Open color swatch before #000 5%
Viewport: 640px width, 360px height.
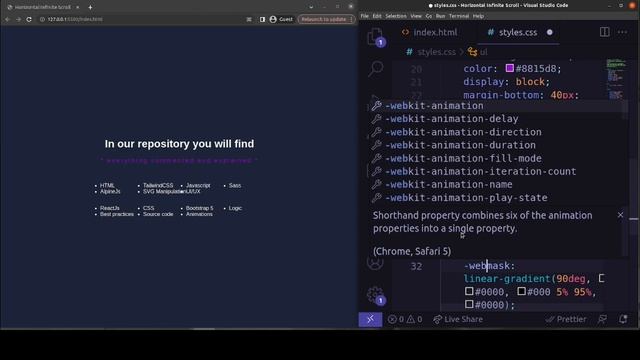[521, 291]
